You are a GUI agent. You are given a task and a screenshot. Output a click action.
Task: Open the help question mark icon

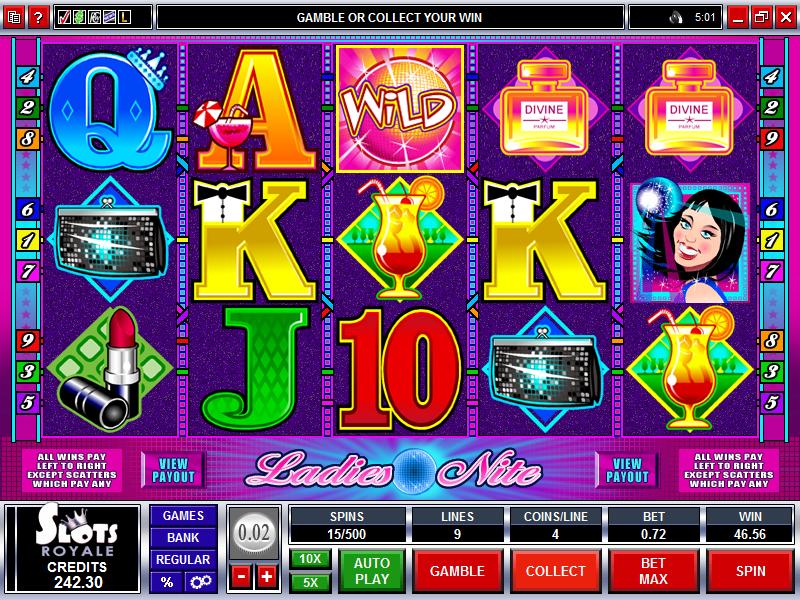tap(38, 18)
